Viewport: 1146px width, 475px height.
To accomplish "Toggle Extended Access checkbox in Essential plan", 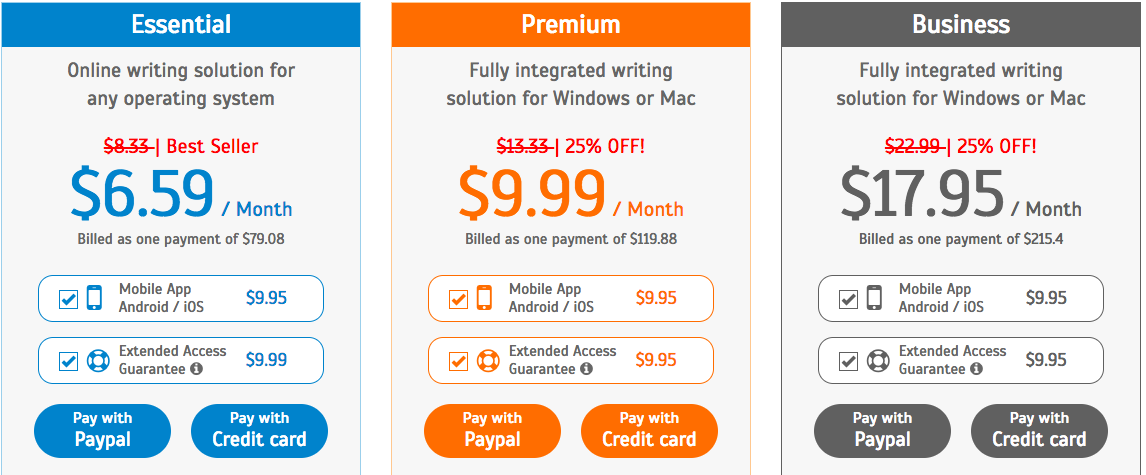I will (68, 361).
